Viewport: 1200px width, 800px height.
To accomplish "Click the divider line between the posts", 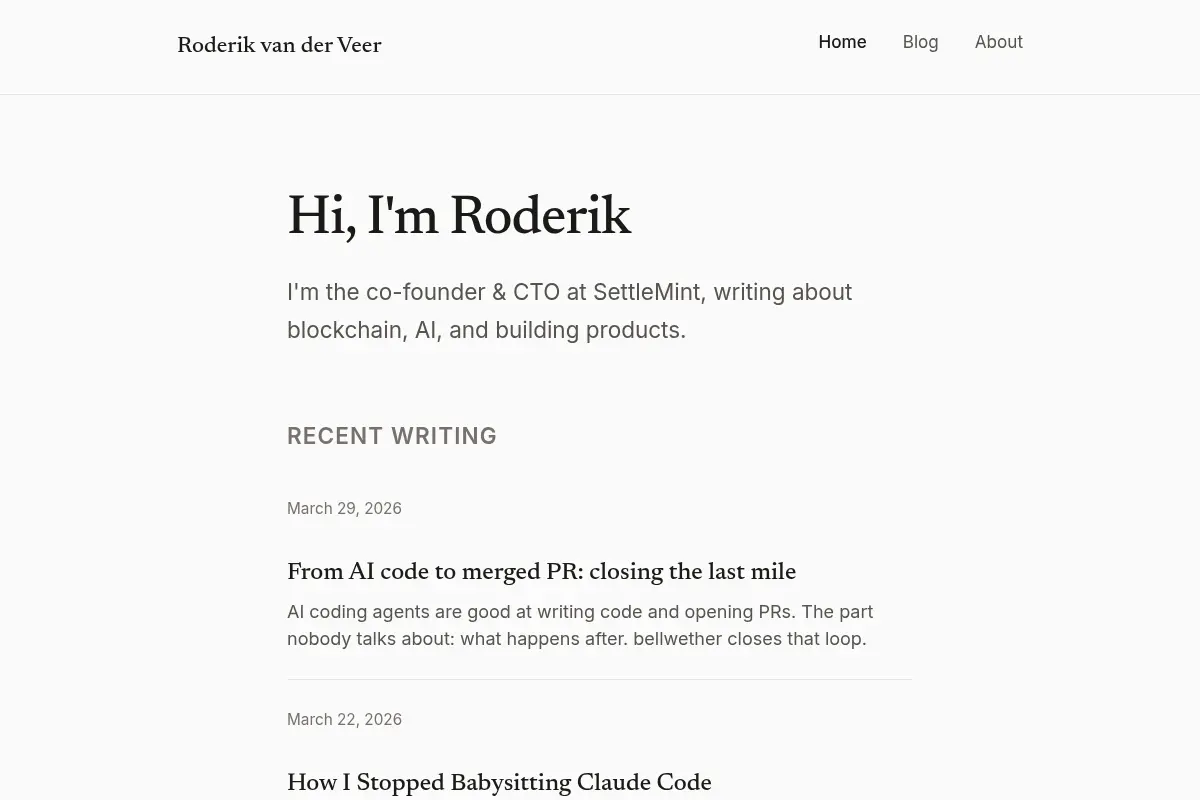I will [x=599, y=679].
